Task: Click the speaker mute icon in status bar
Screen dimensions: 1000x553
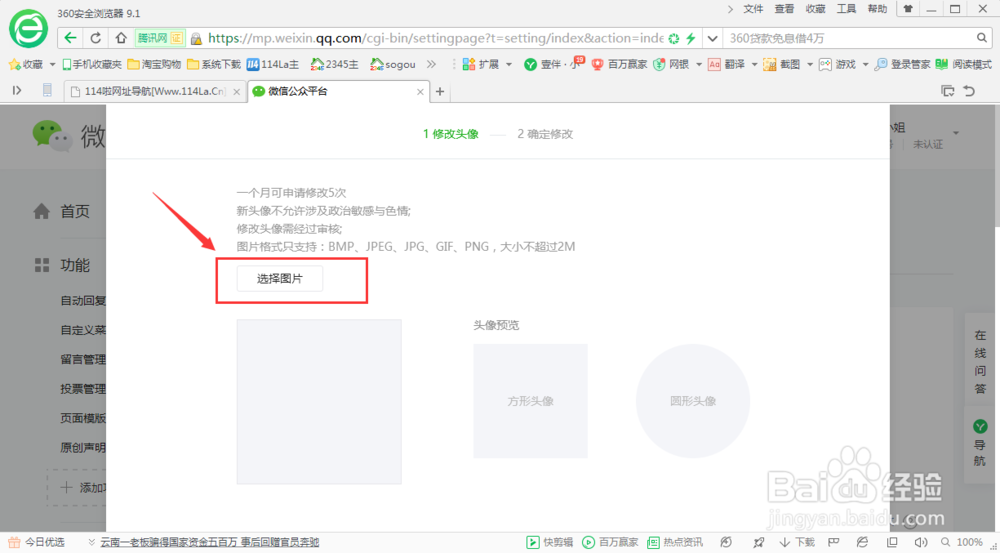Action: [921, 542]
